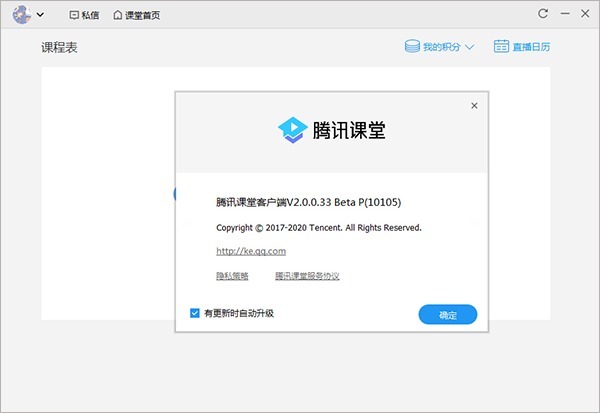Expand the 我的积分 dropdown chevron
Viewport: 600px width, 413px height.
470,47
